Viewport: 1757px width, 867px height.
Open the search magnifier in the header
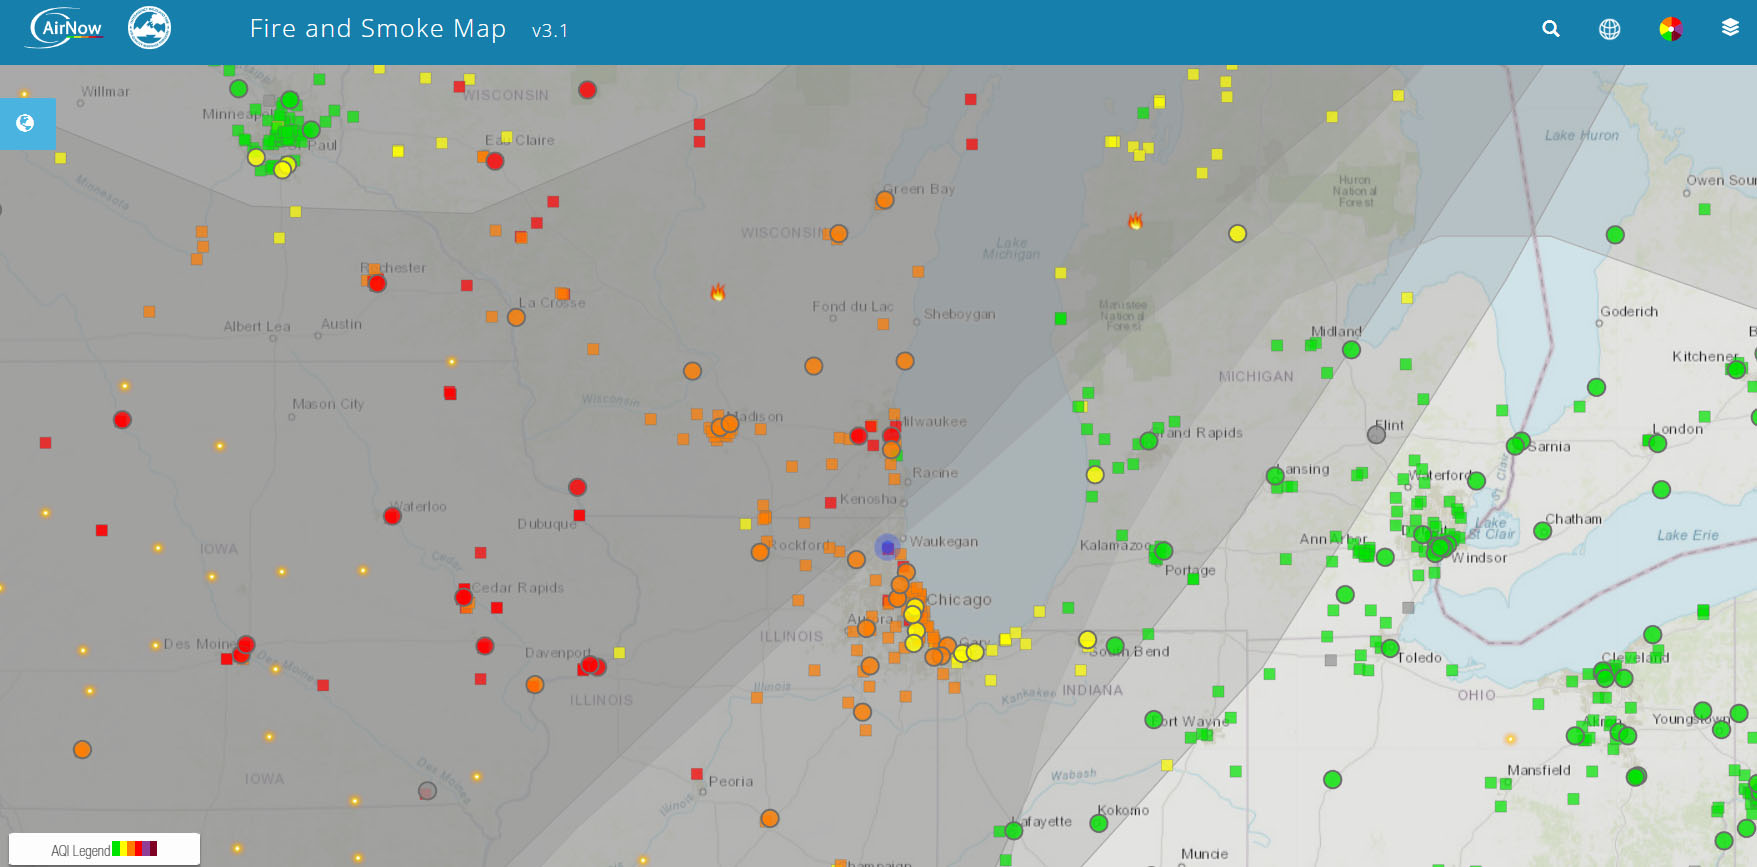pyautogui.click(x=1551, y=29)
